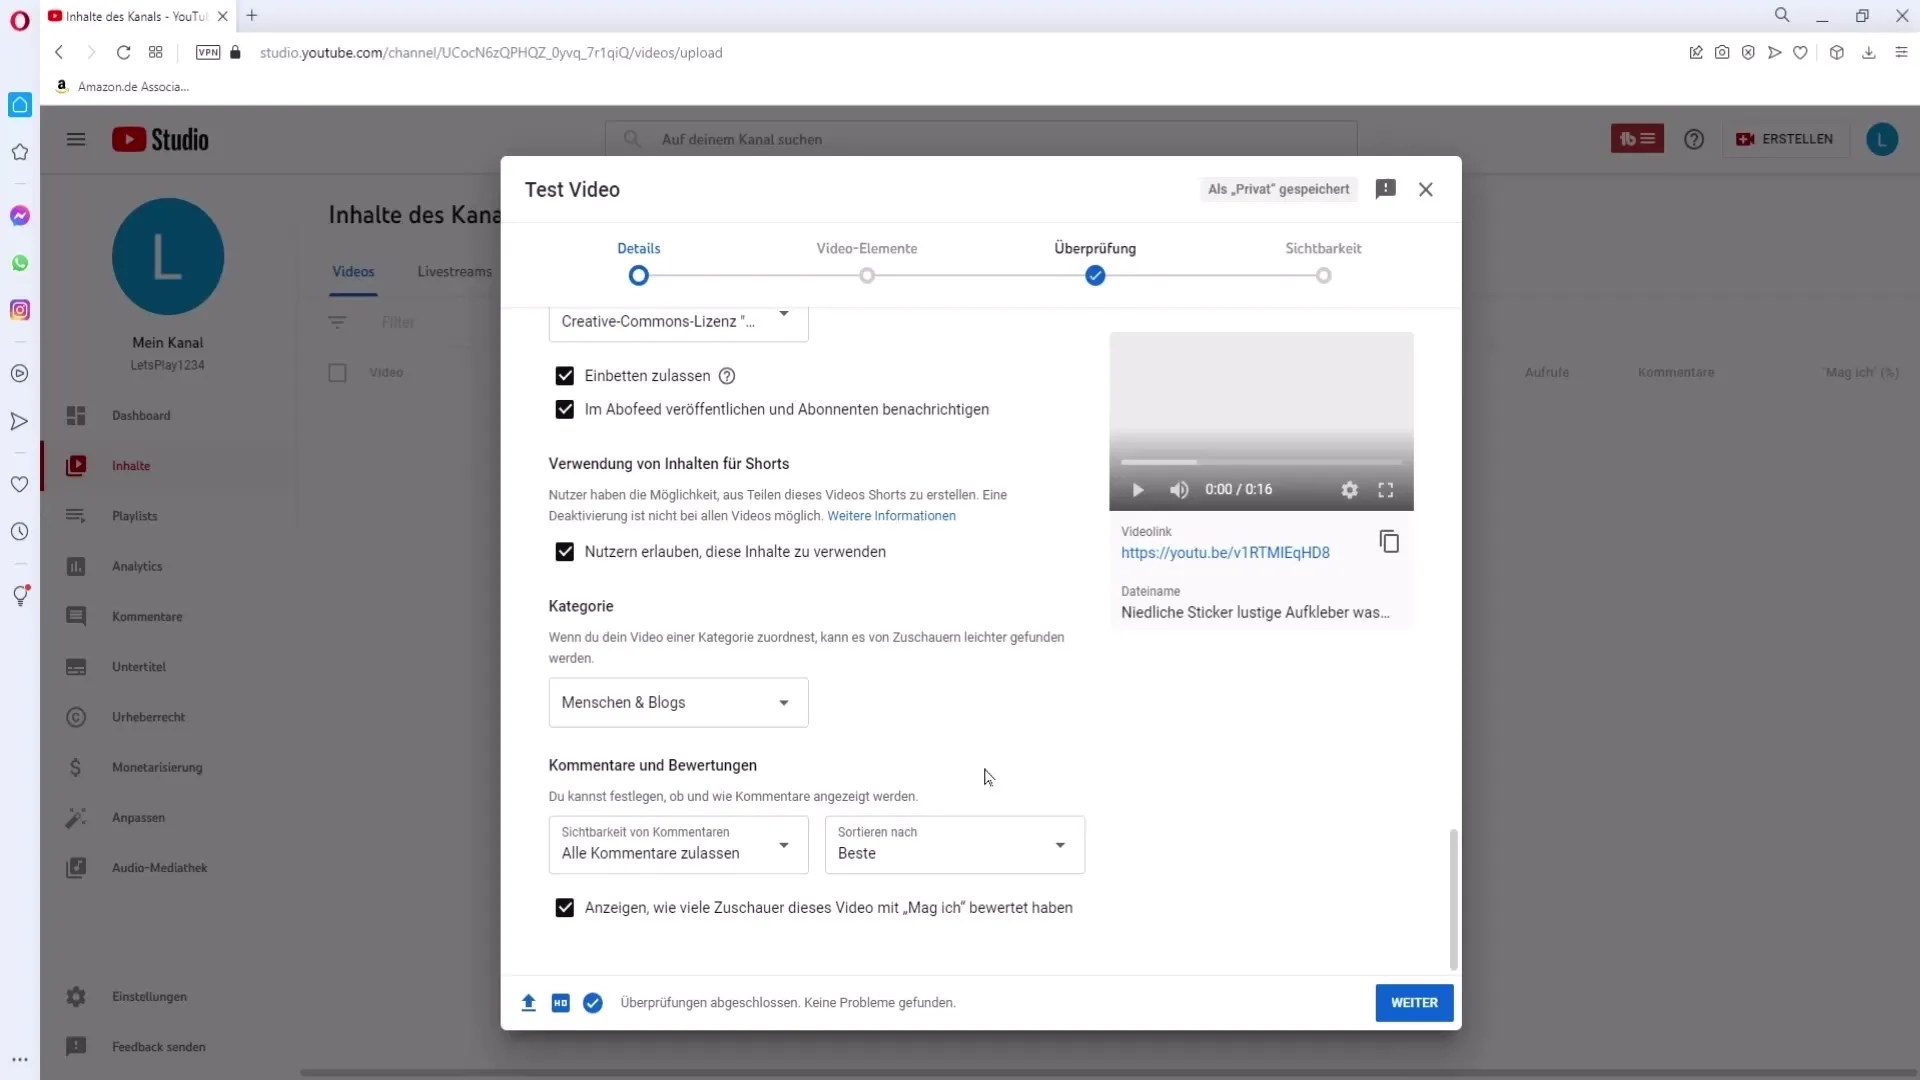Switch to Livestreams tab behind dialog

click(455, 272)
